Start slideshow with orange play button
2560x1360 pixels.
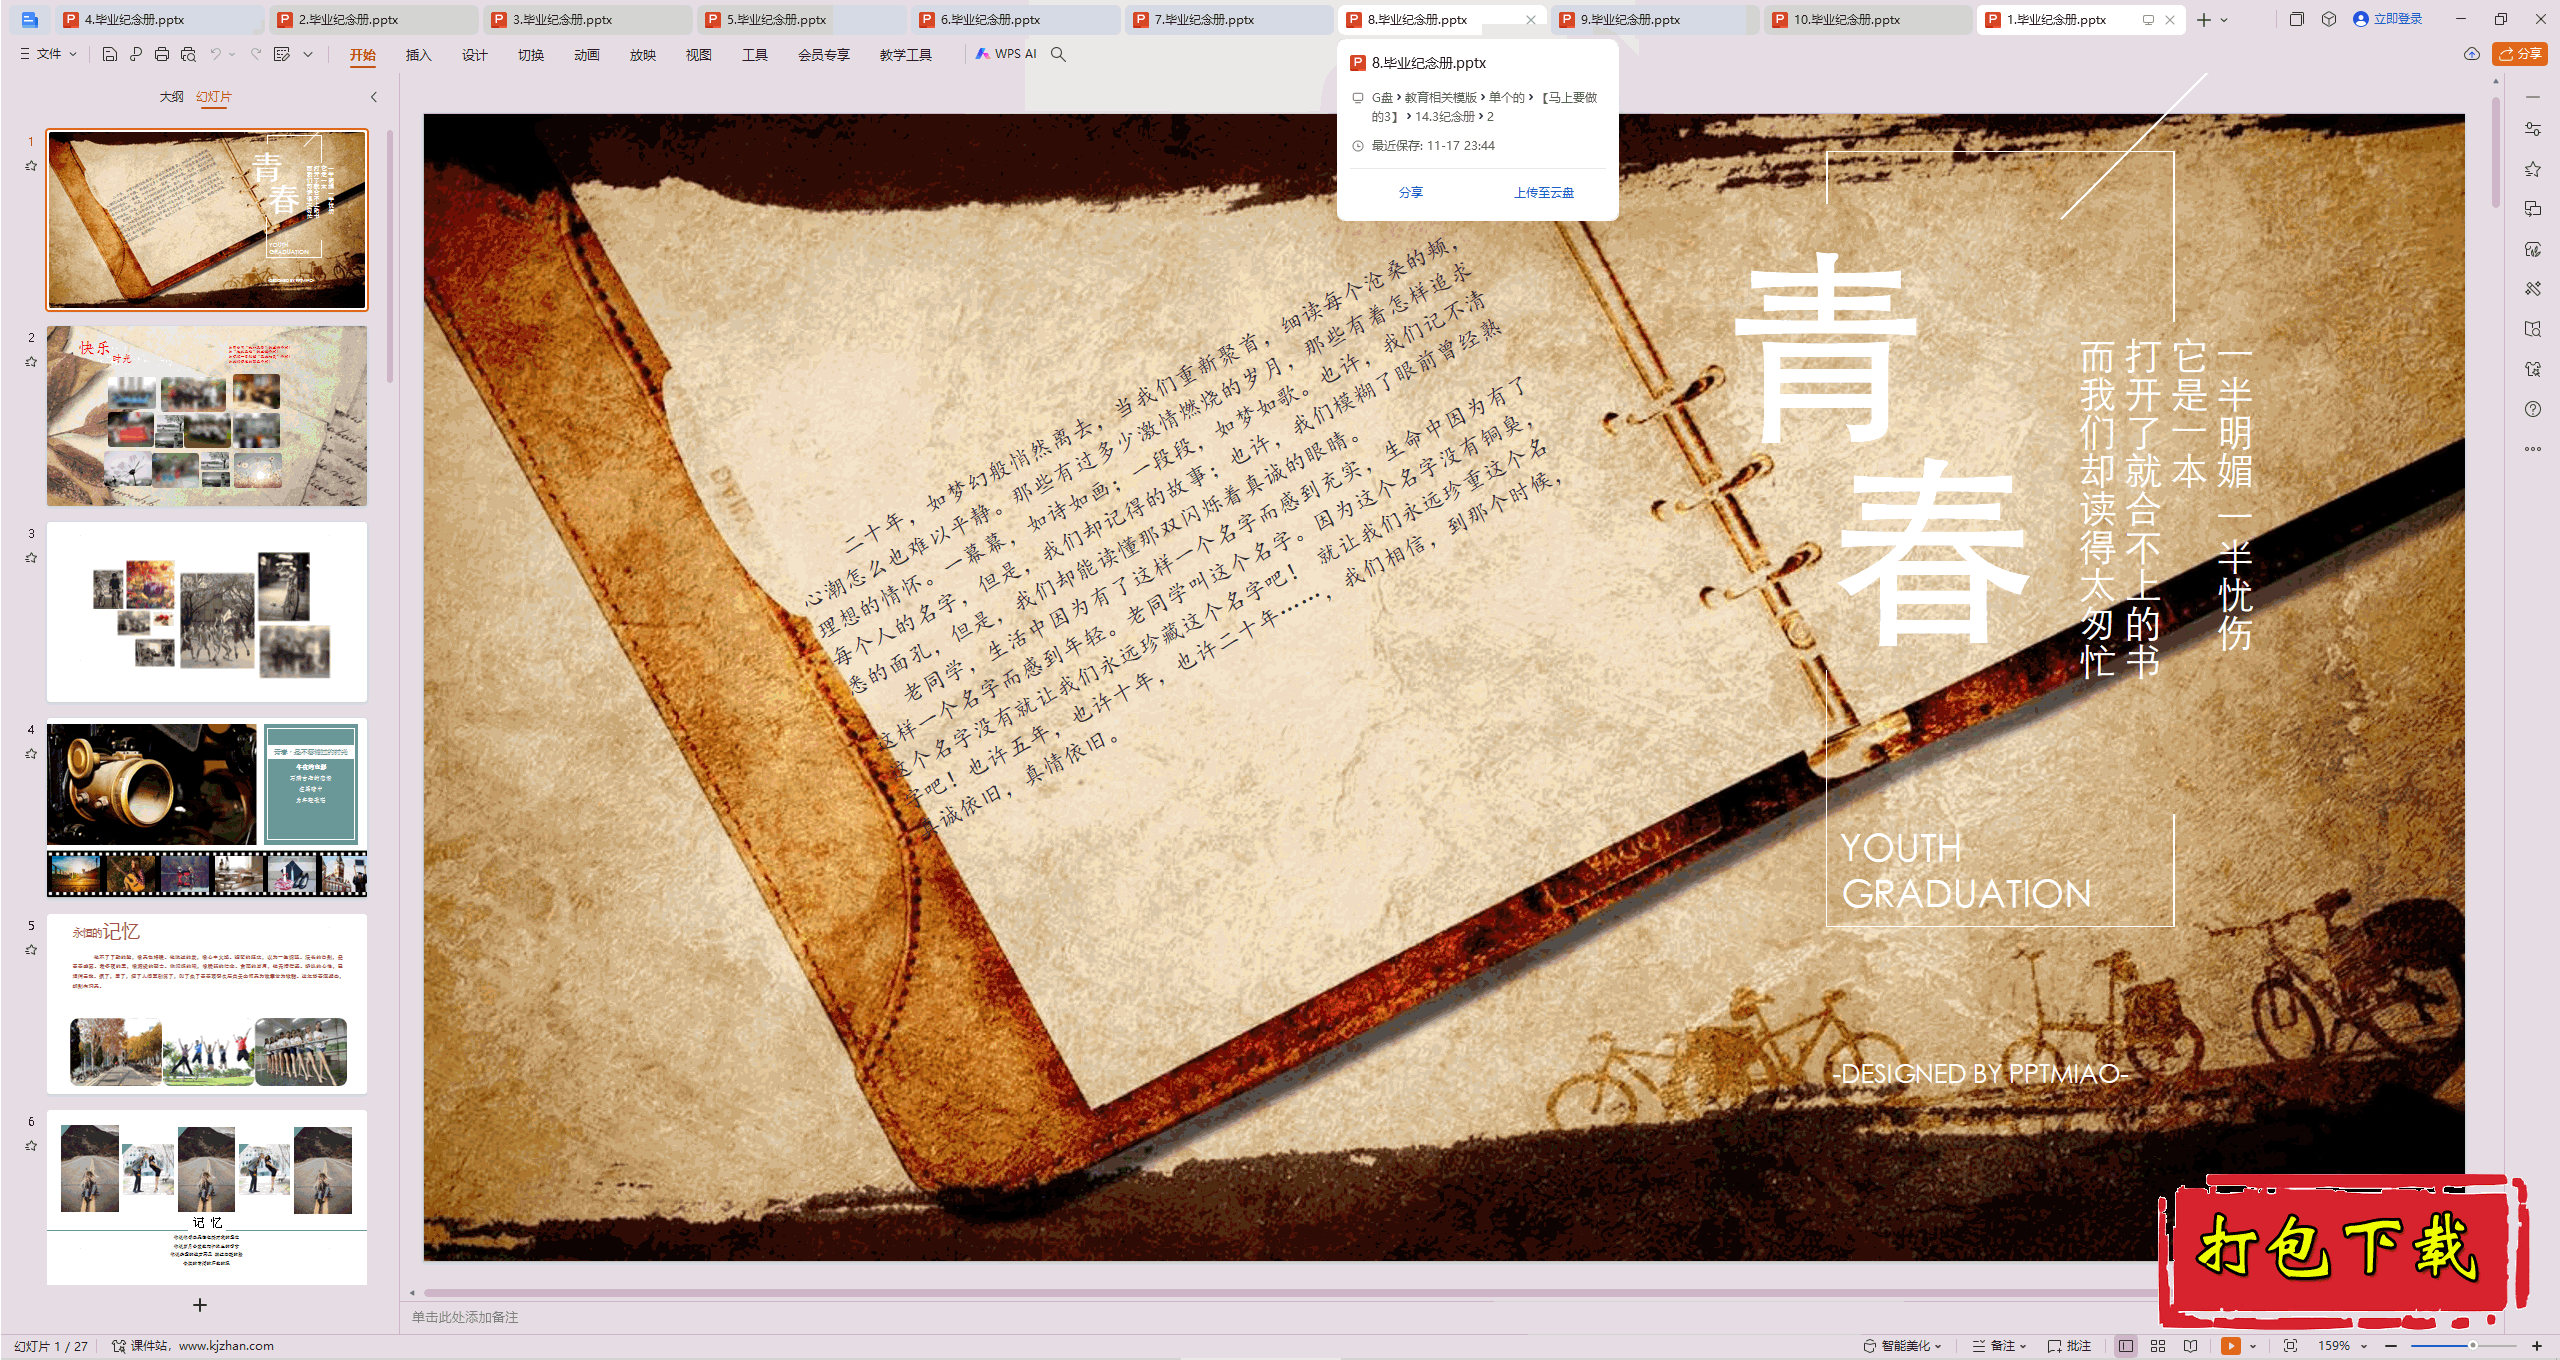coord(2230,1346)
